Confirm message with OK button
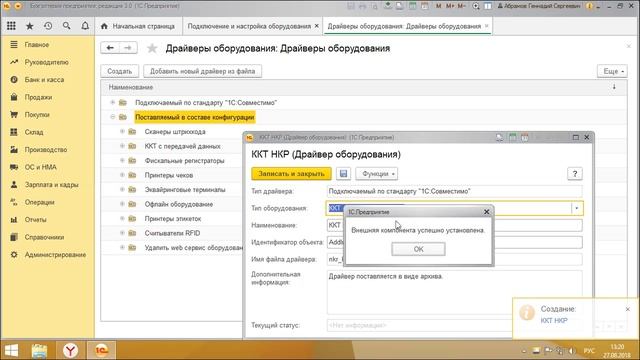 pyautogui.click(x=418, y=249)
